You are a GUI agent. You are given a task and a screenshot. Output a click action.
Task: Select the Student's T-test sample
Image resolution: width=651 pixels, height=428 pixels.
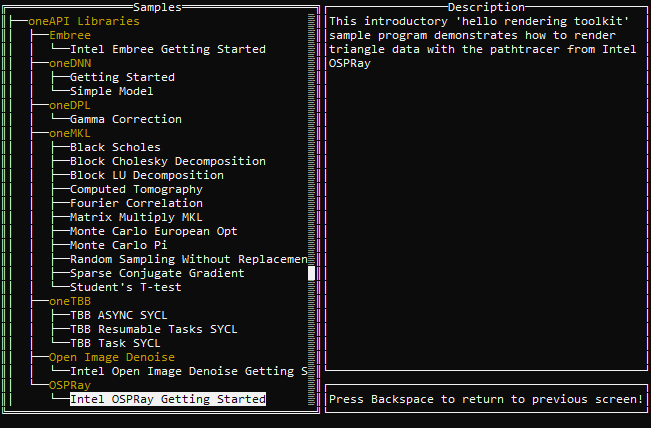[x=125, y=287]
